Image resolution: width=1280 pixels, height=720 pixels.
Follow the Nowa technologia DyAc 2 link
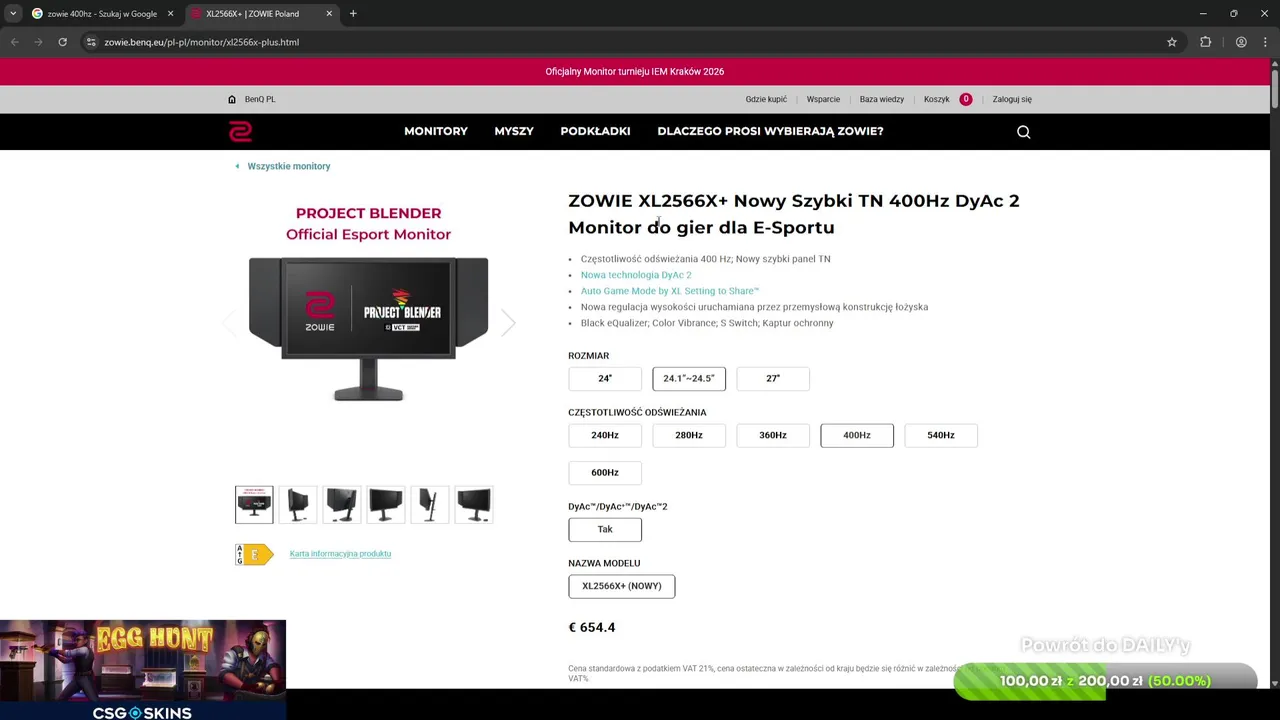[636, 275]
